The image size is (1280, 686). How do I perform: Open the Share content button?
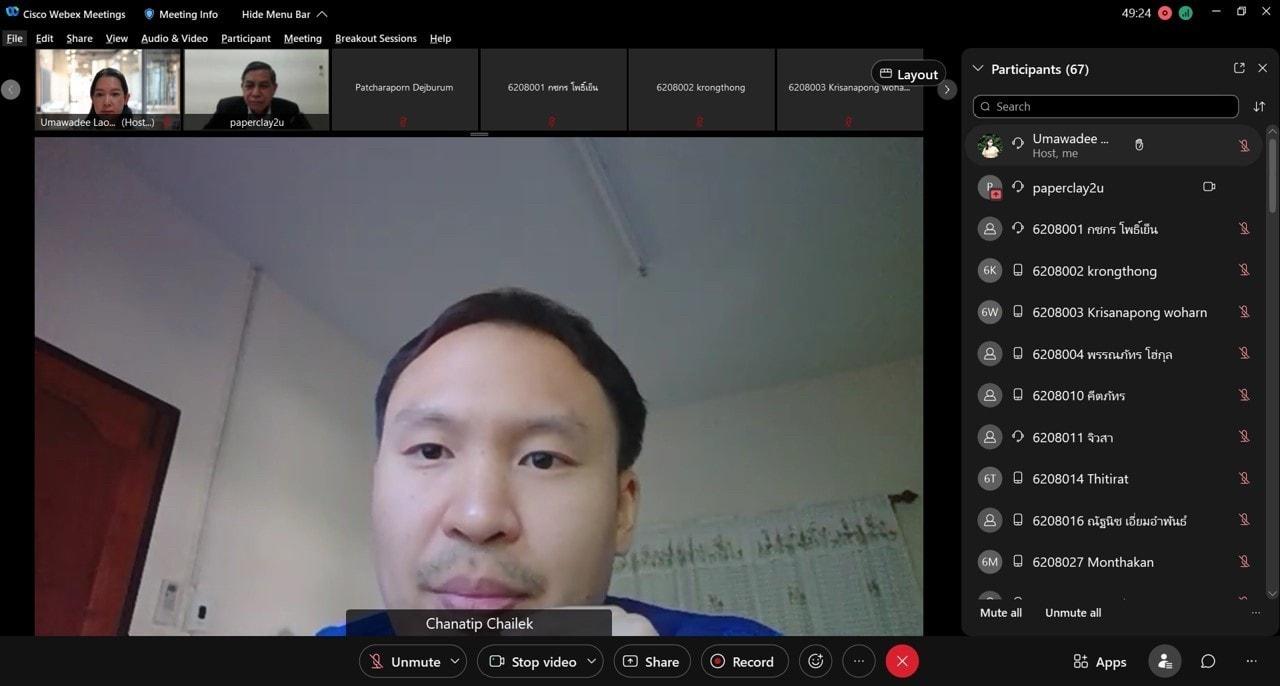(651, 661)
